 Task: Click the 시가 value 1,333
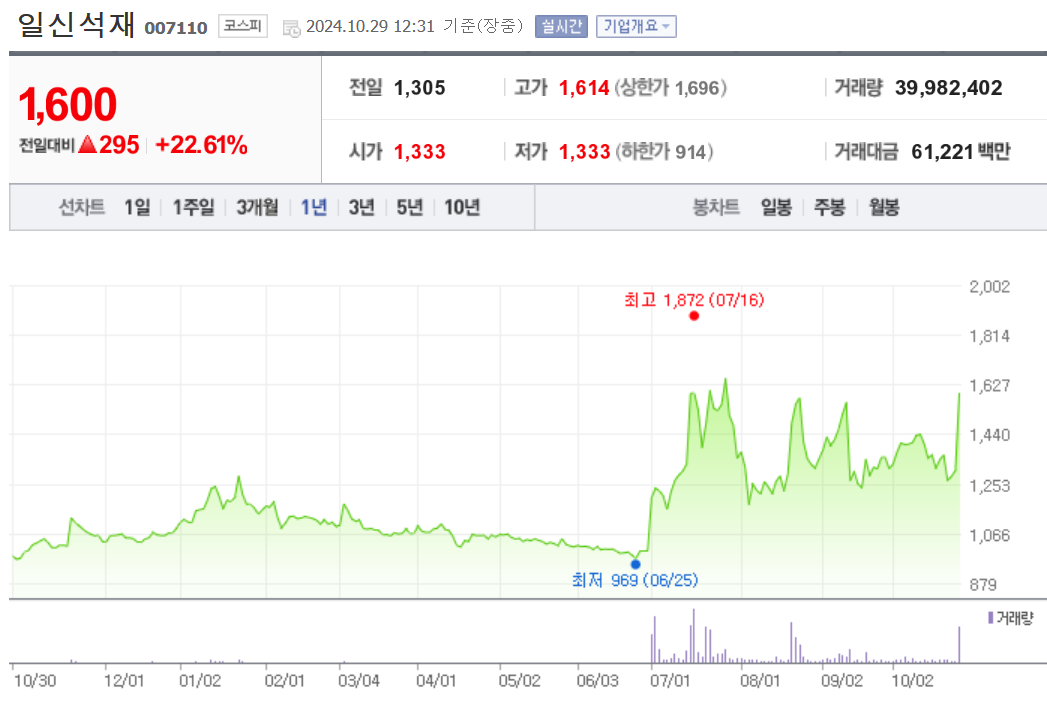click(419, 152)
